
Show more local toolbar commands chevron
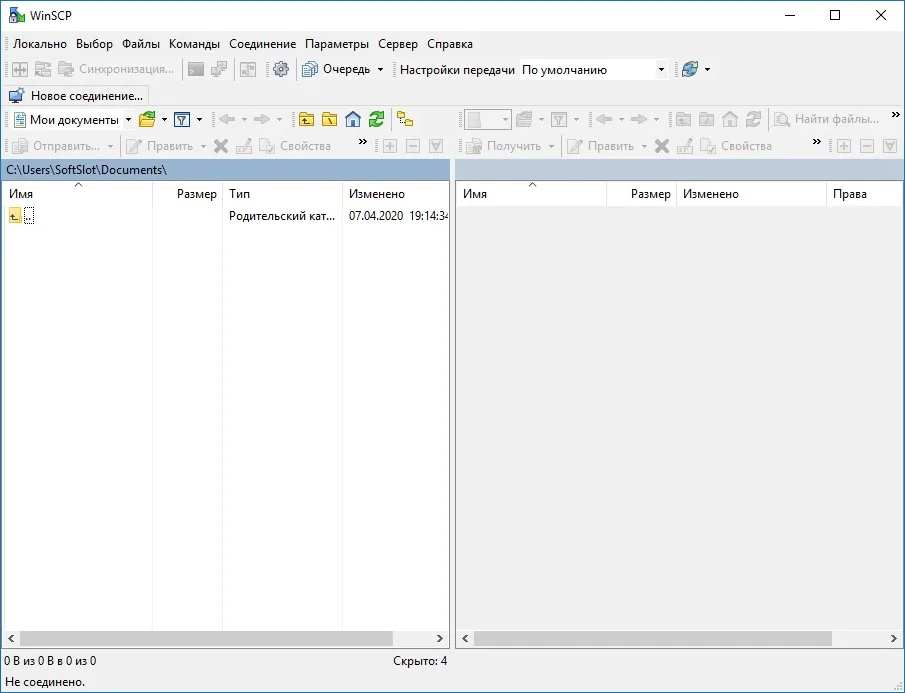coord(362,142)
